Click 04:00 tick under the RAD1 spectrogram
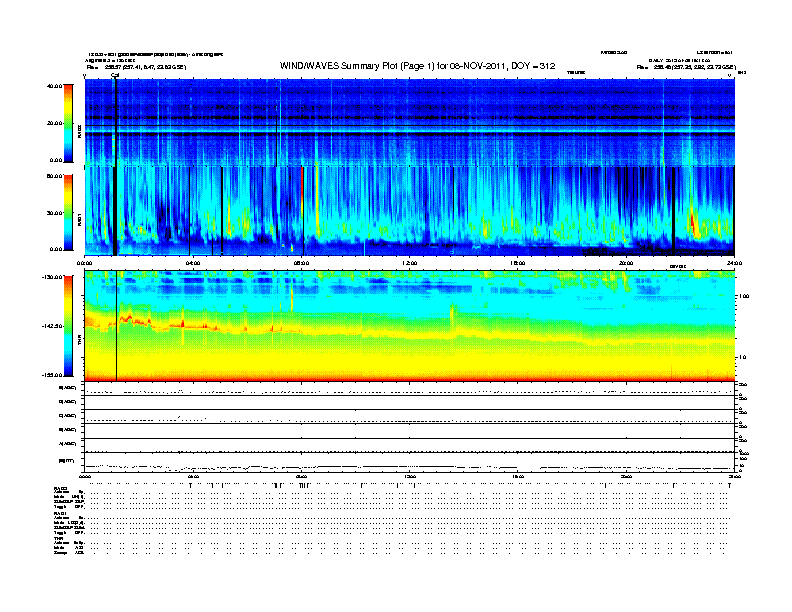This screenshot has width=792, height=612. click(193, 263)
